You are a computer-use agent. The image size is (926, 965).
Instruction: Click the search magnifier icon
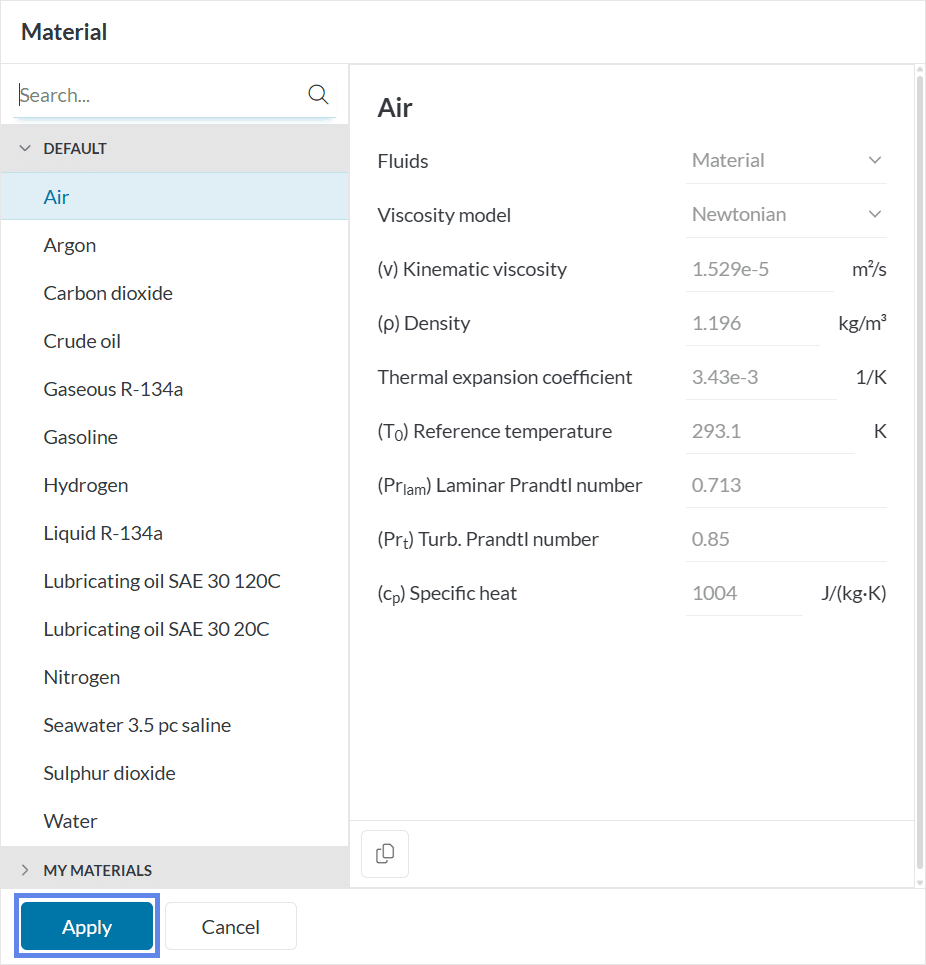pos(318,95)
